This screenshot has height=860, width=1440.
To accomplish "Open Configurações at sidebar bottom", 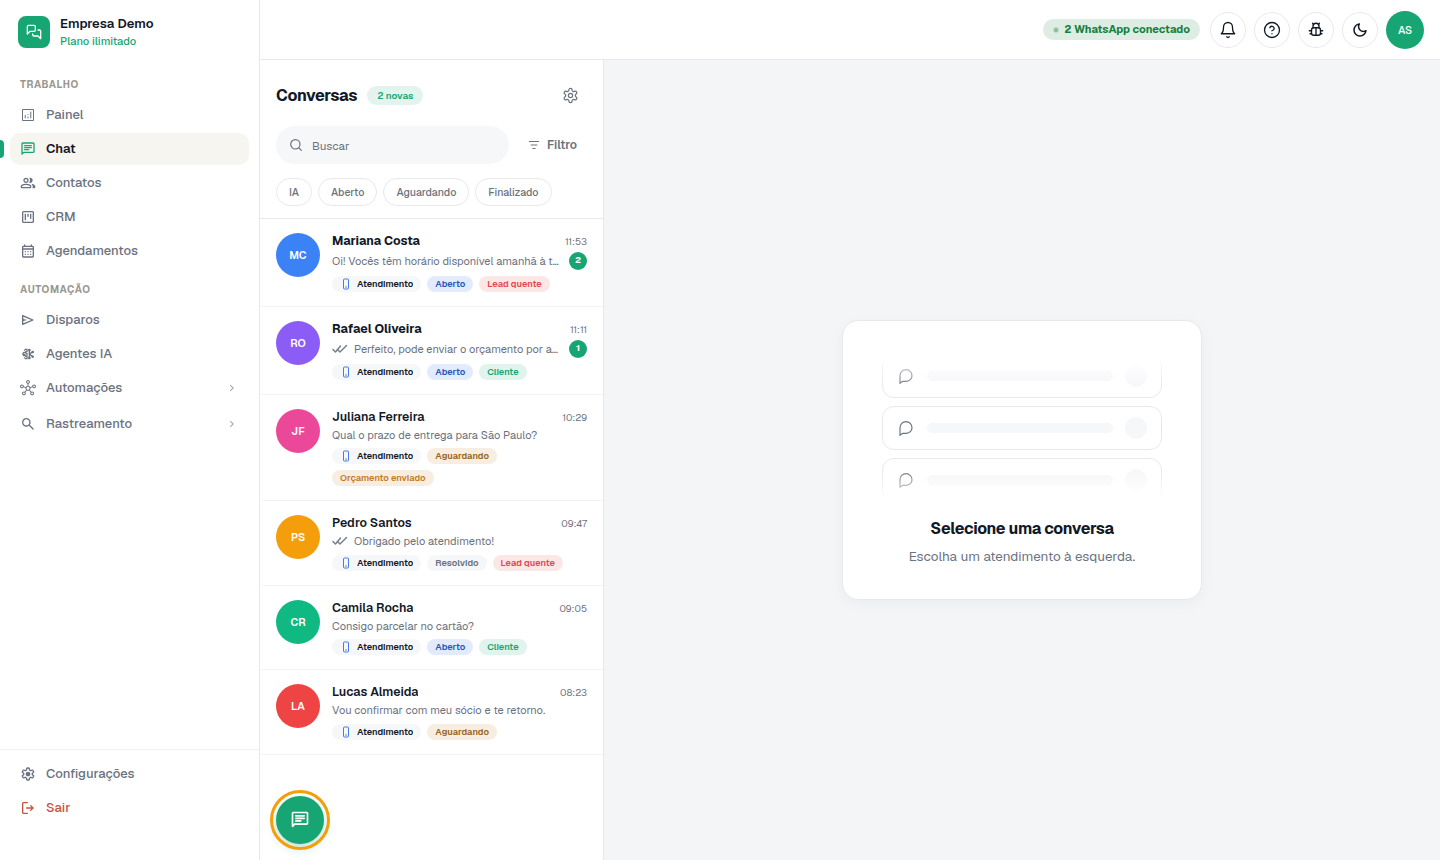I will [129, 774].
